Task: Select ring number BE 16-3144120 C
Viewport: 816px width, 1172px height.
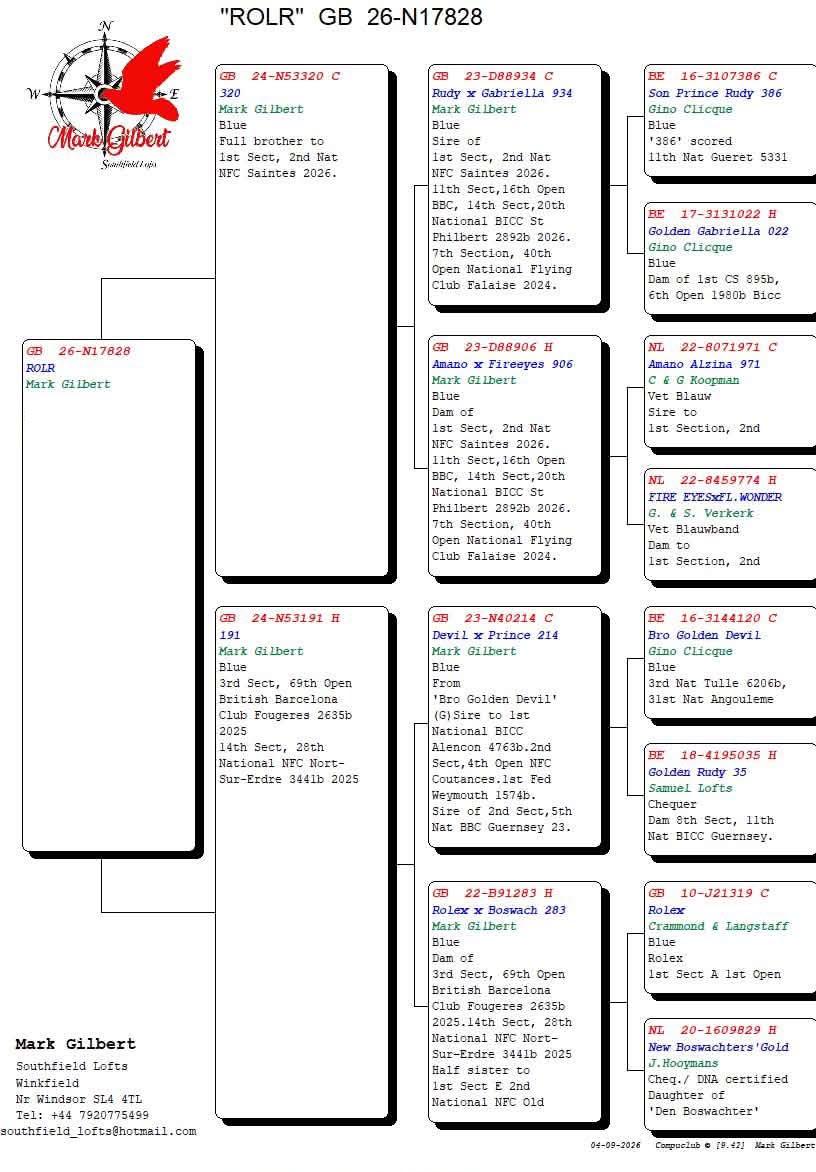Action: (x=713, y=618)
